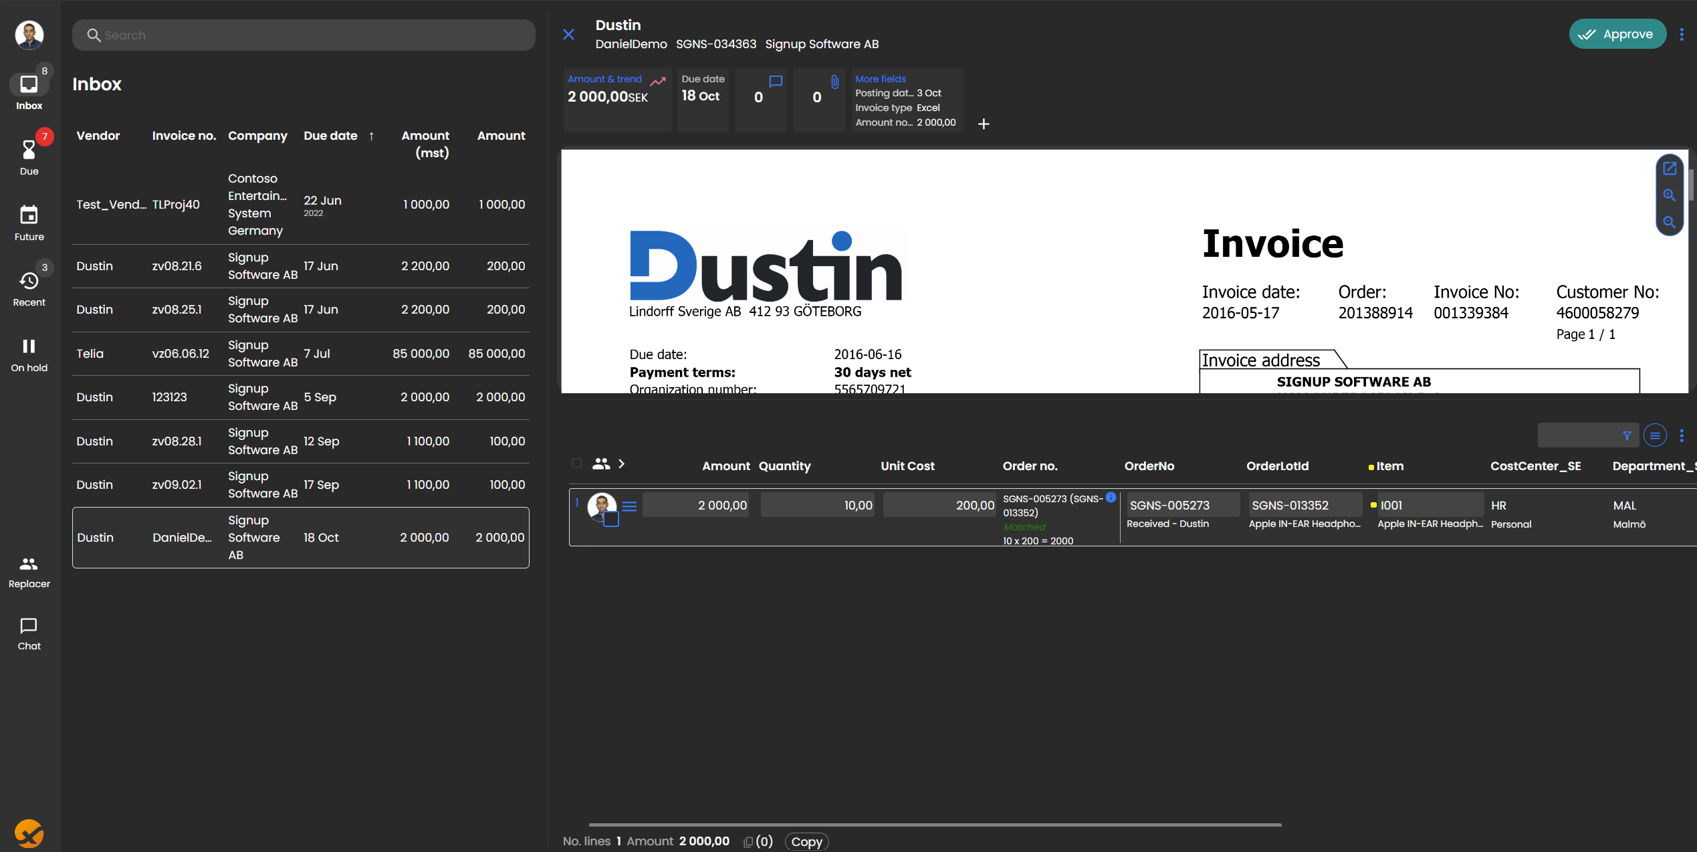This screenshot has width=1697, height=852.
Task: Open the Replacer panel
Action: (29, 571)
